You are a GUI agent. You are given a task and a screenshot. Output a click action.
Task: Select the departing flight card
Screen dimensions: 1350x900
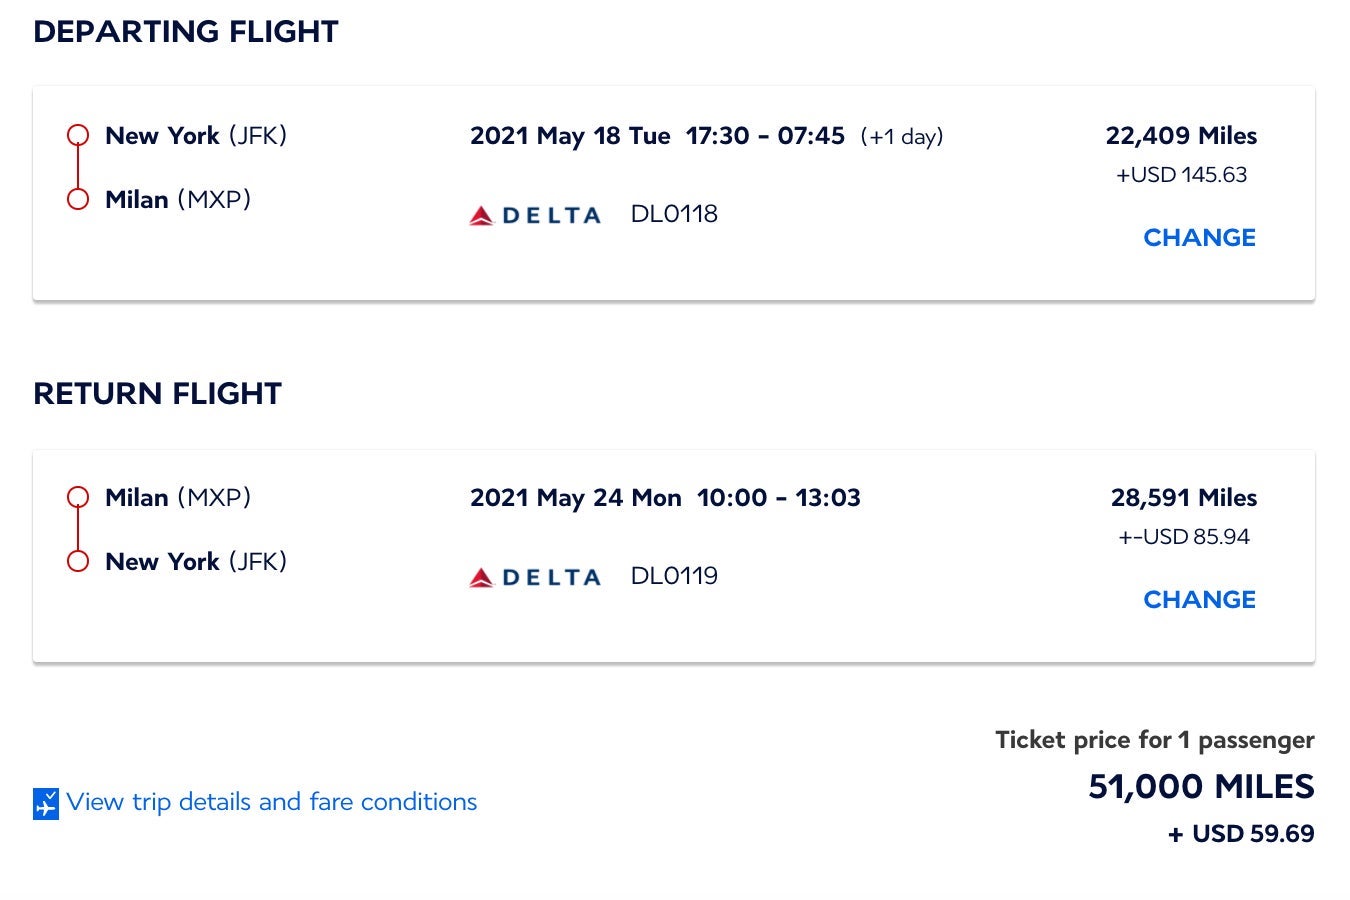click(x=675, y=192)
